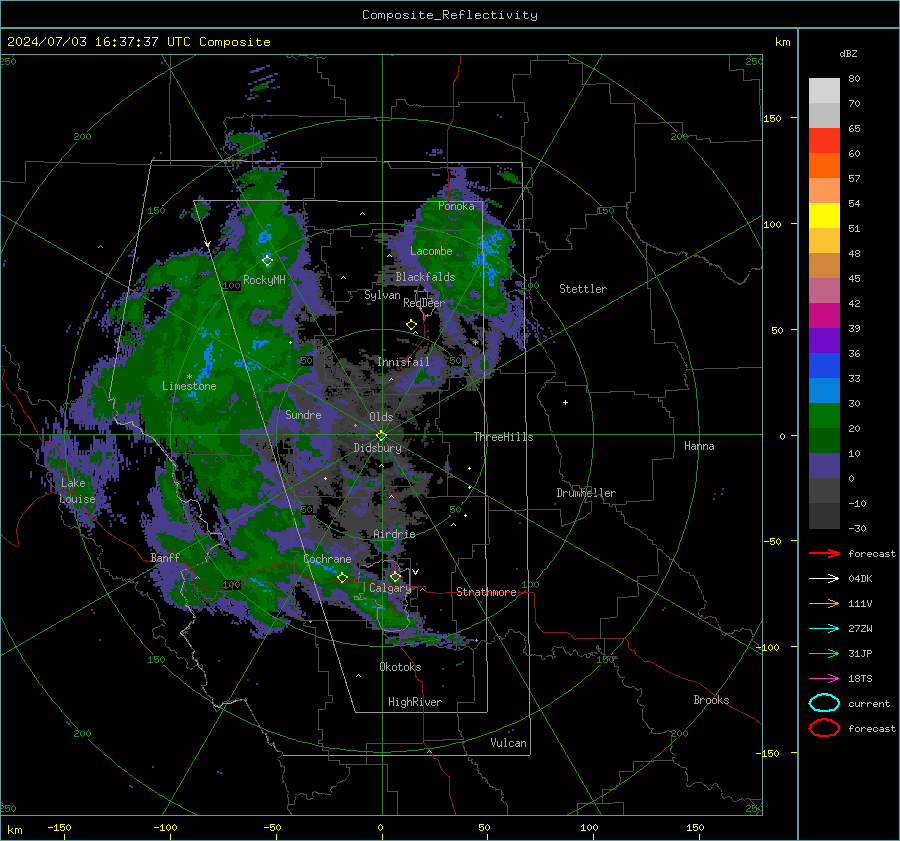900x841 pixels.
Task: Select the orange 111V arrow icon
Action: 824,603
